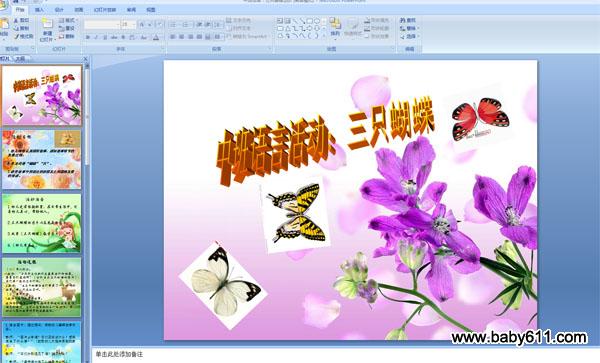This screenshot has width=600, height=363.
Task: Click the Clear Formatting icon
Action: pos(160,24)
